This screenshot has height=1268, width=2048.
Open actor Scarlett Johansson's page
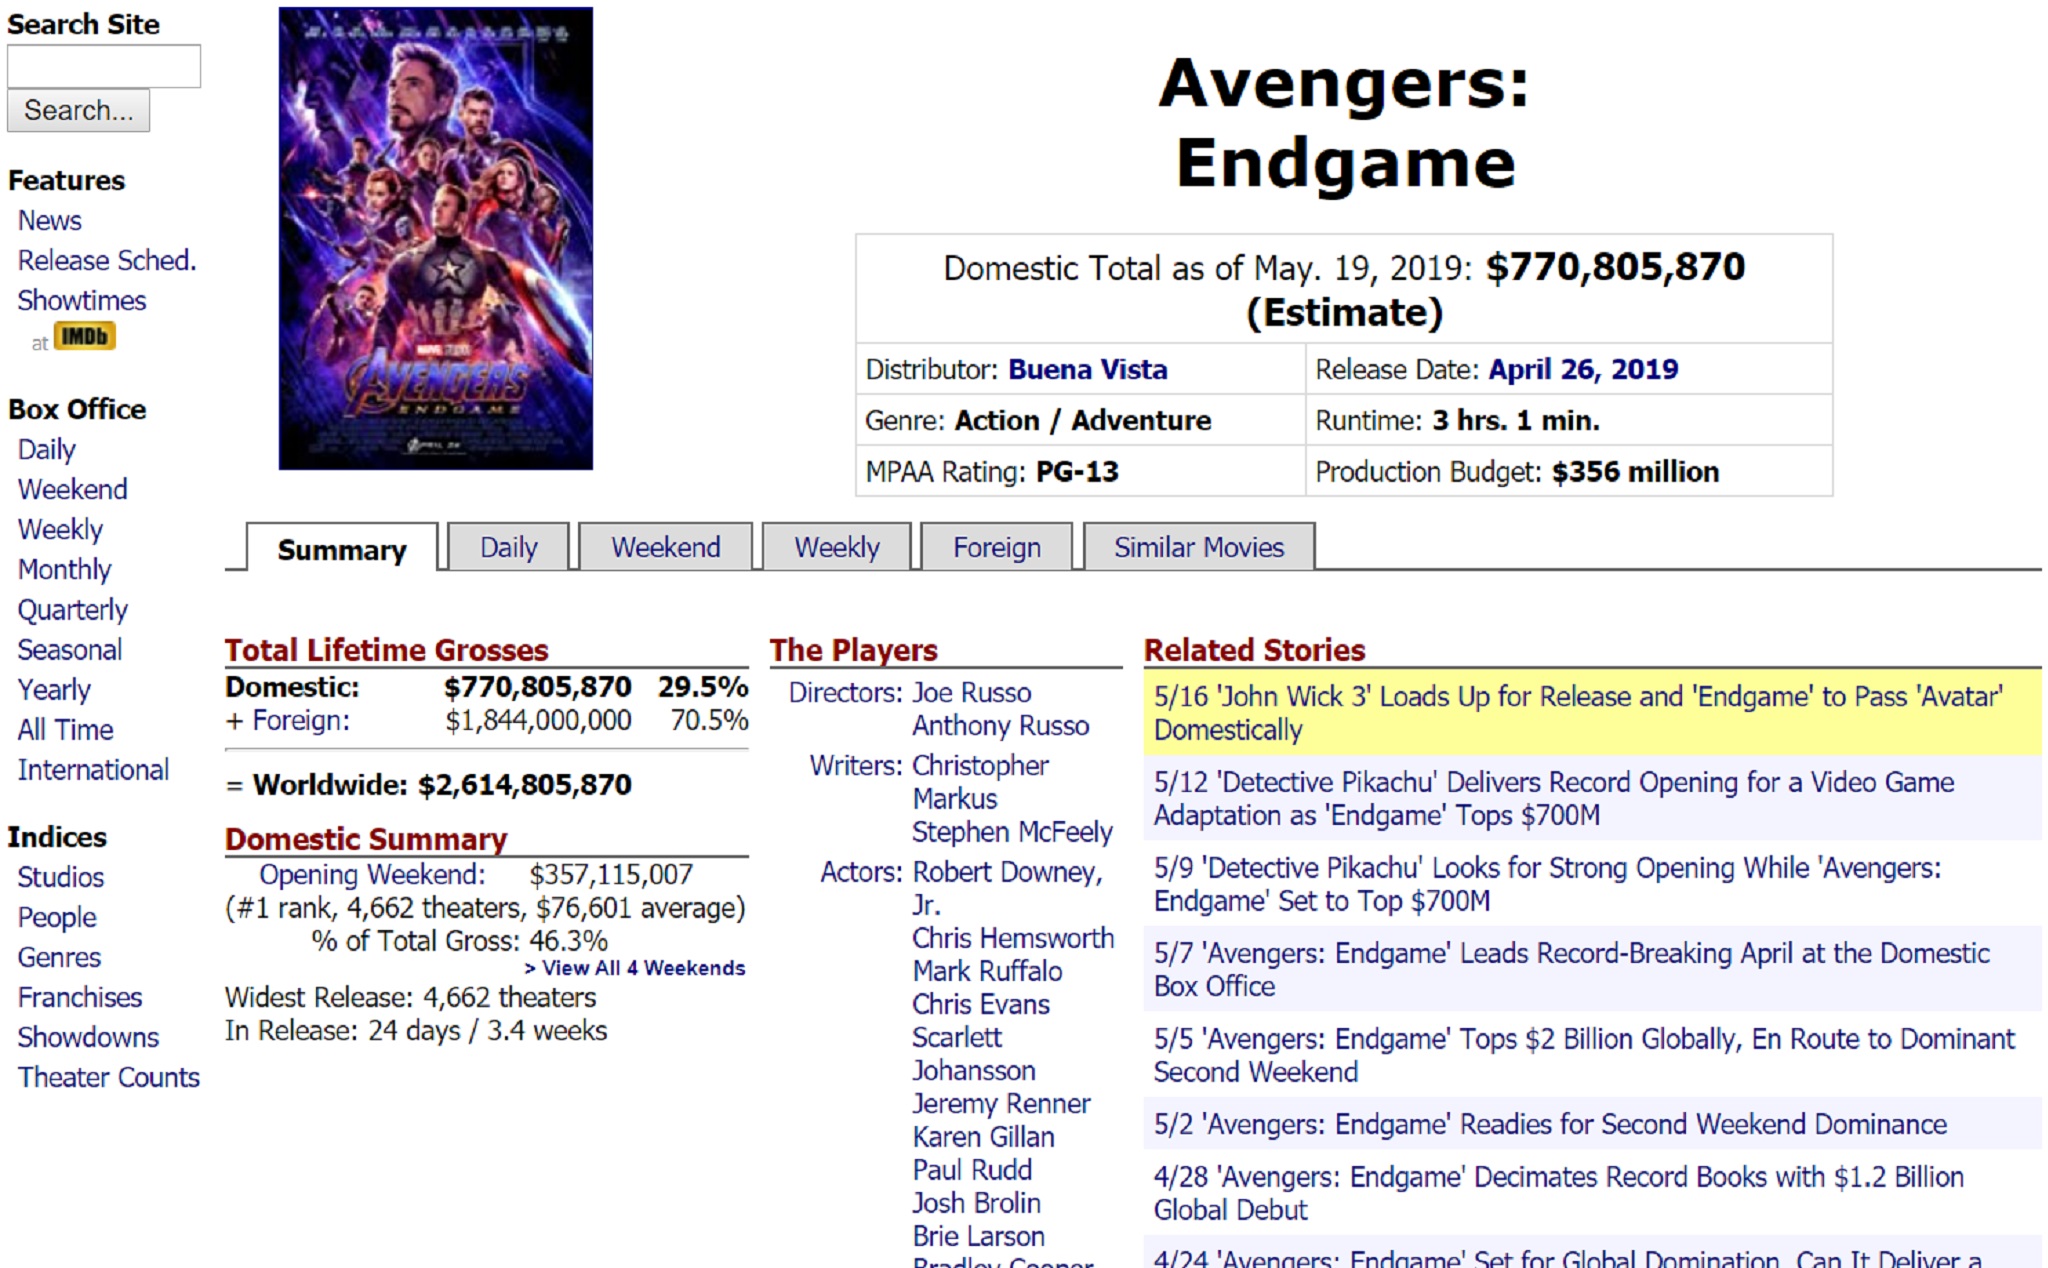(974, 1054)
